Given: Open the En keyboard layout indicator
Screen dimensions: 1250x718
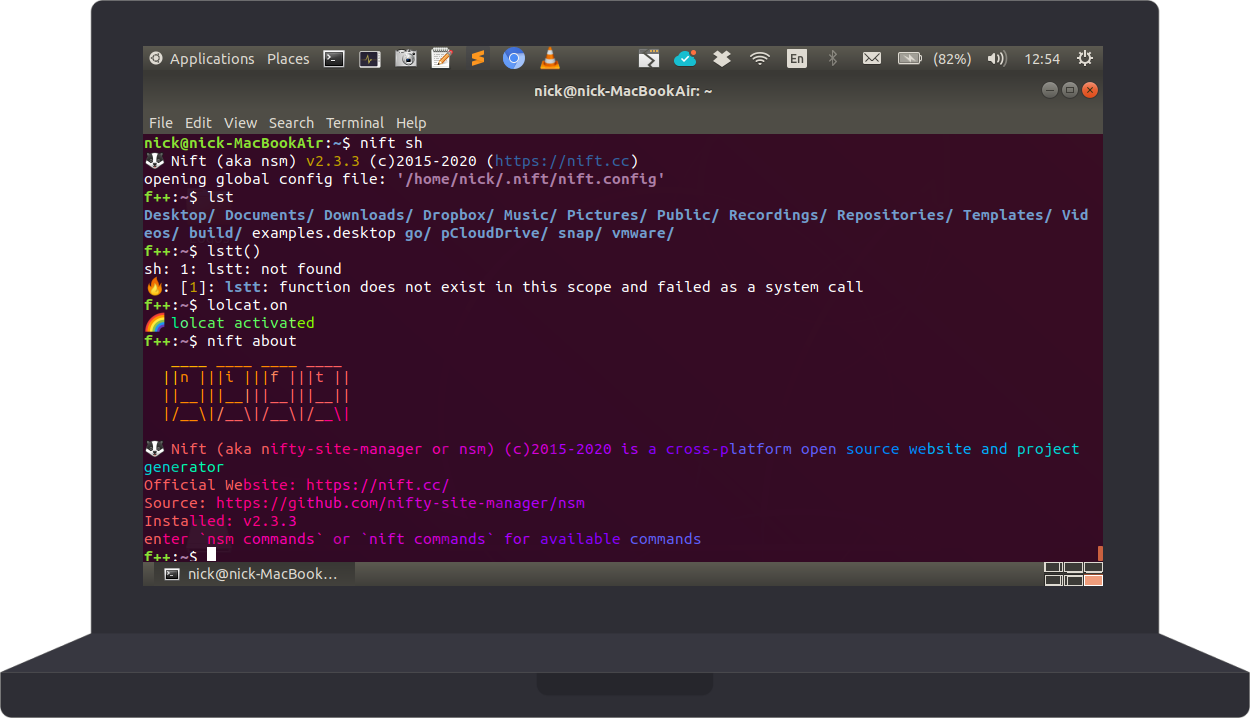Looking at the screenshot, I should click(796, 59).
